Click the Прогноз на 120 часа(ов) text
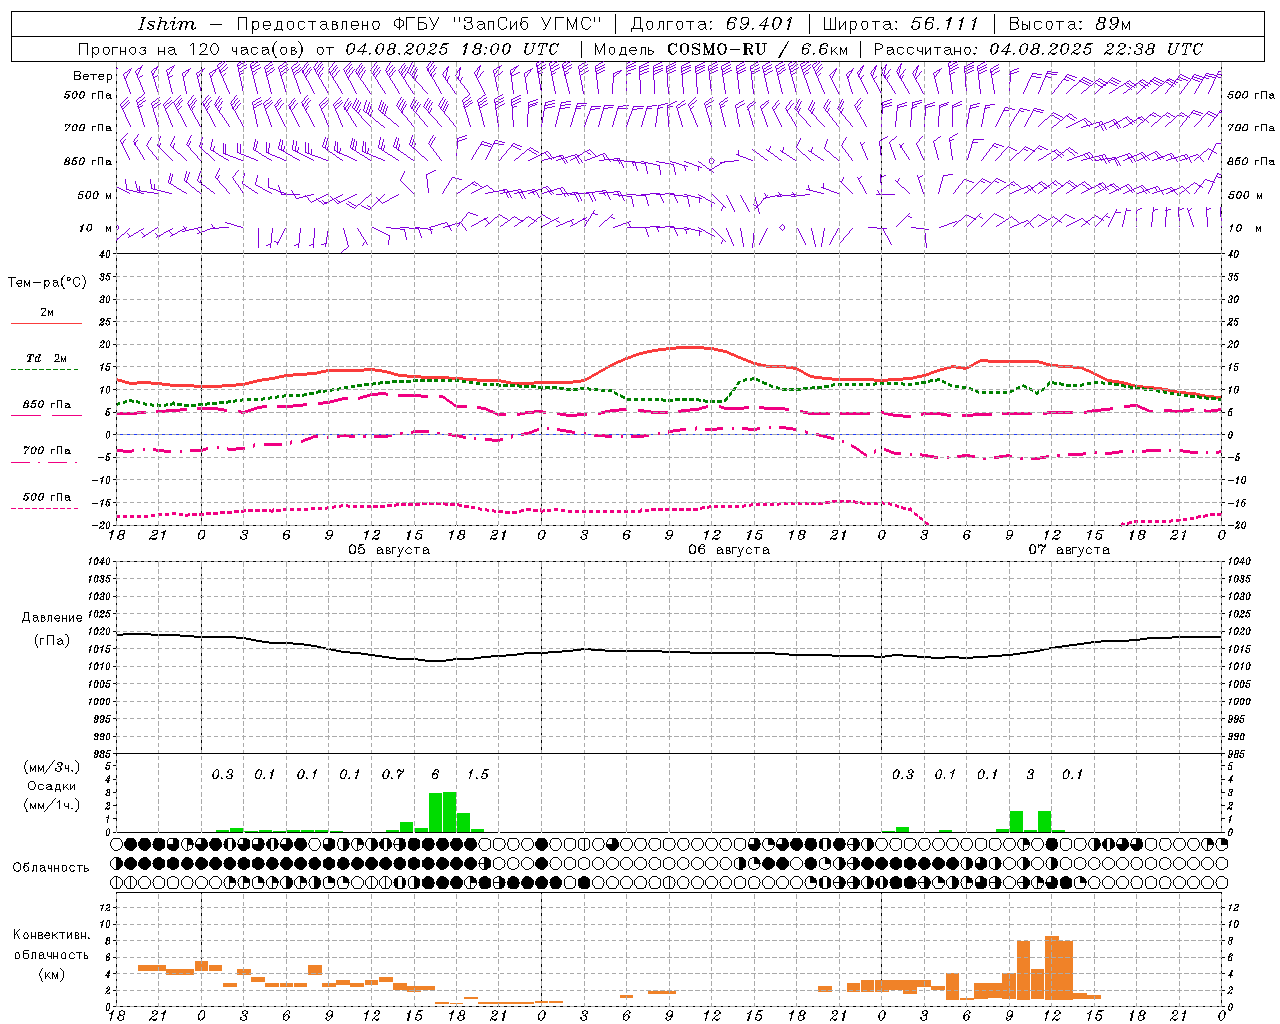This screenshot has width=1280, height=1024. coord(193,49)
